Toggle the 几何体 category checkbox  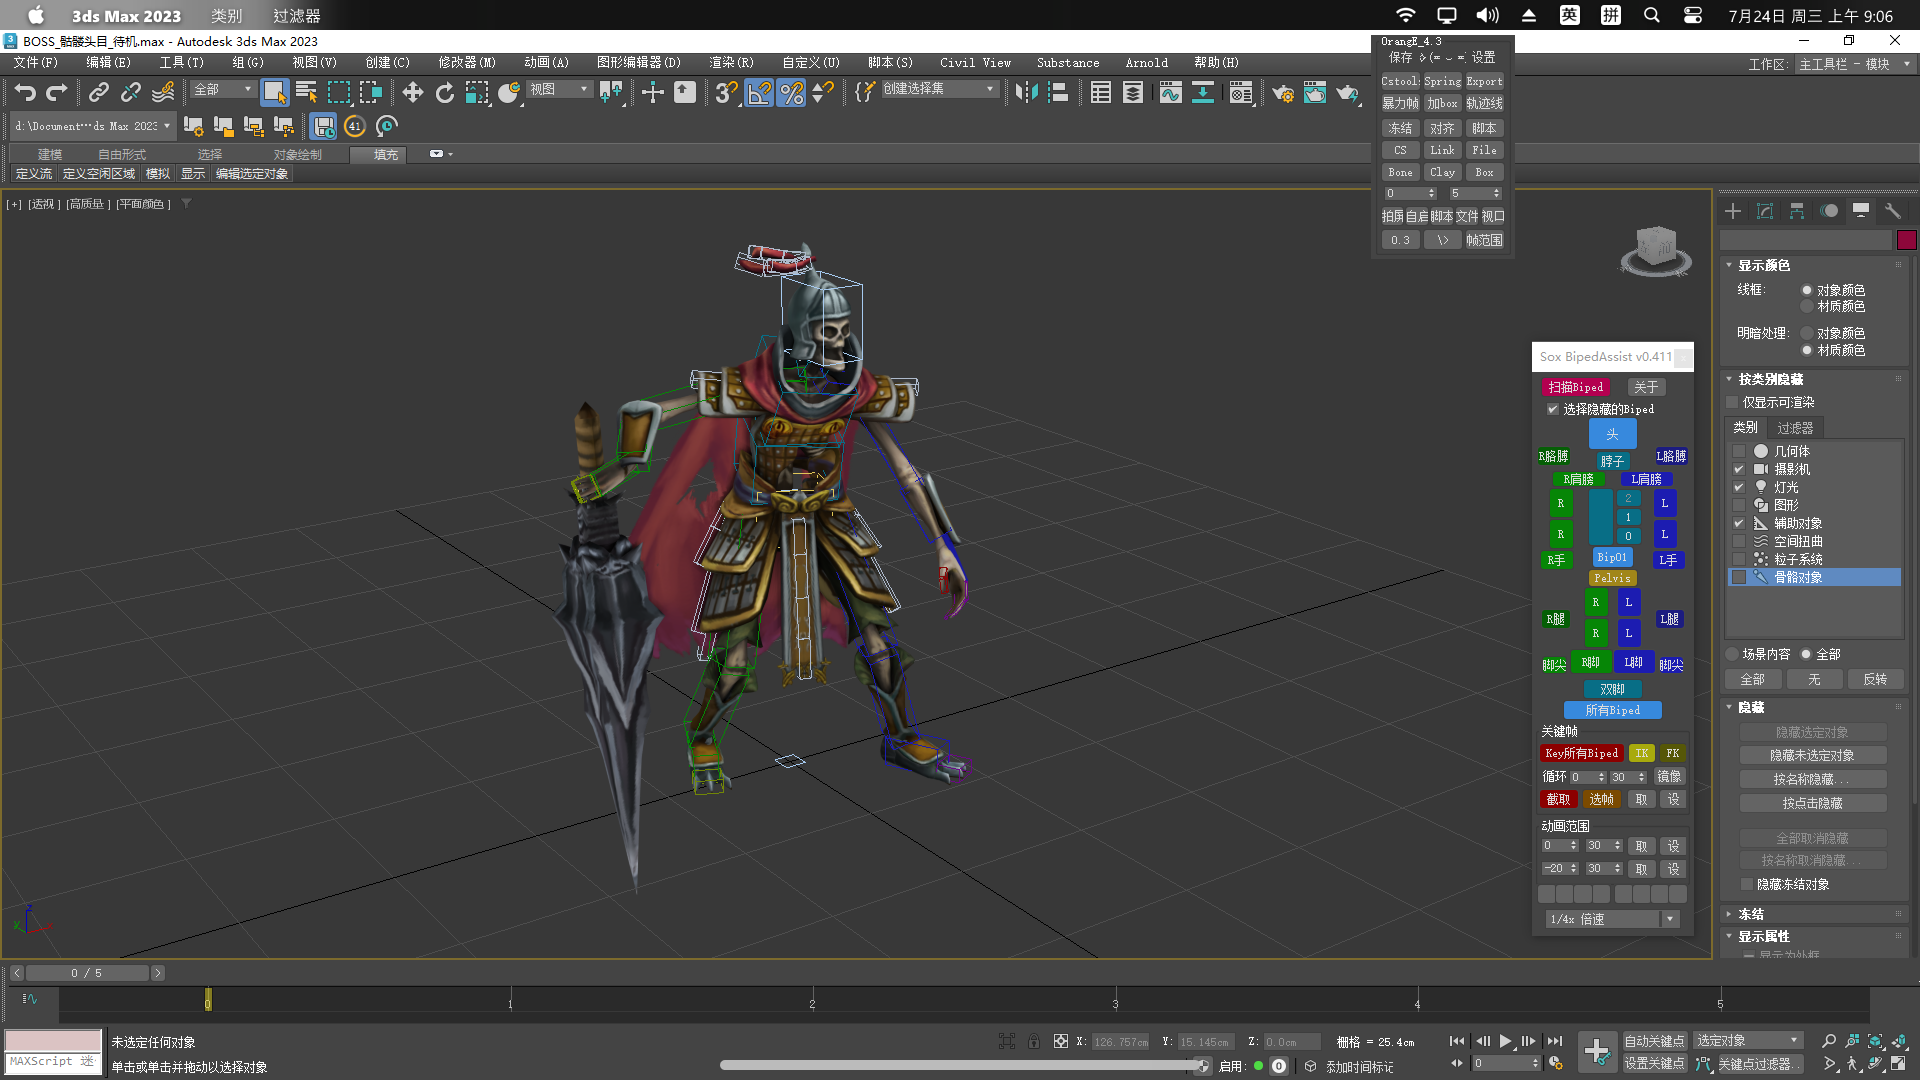(x=1739, y=451)
